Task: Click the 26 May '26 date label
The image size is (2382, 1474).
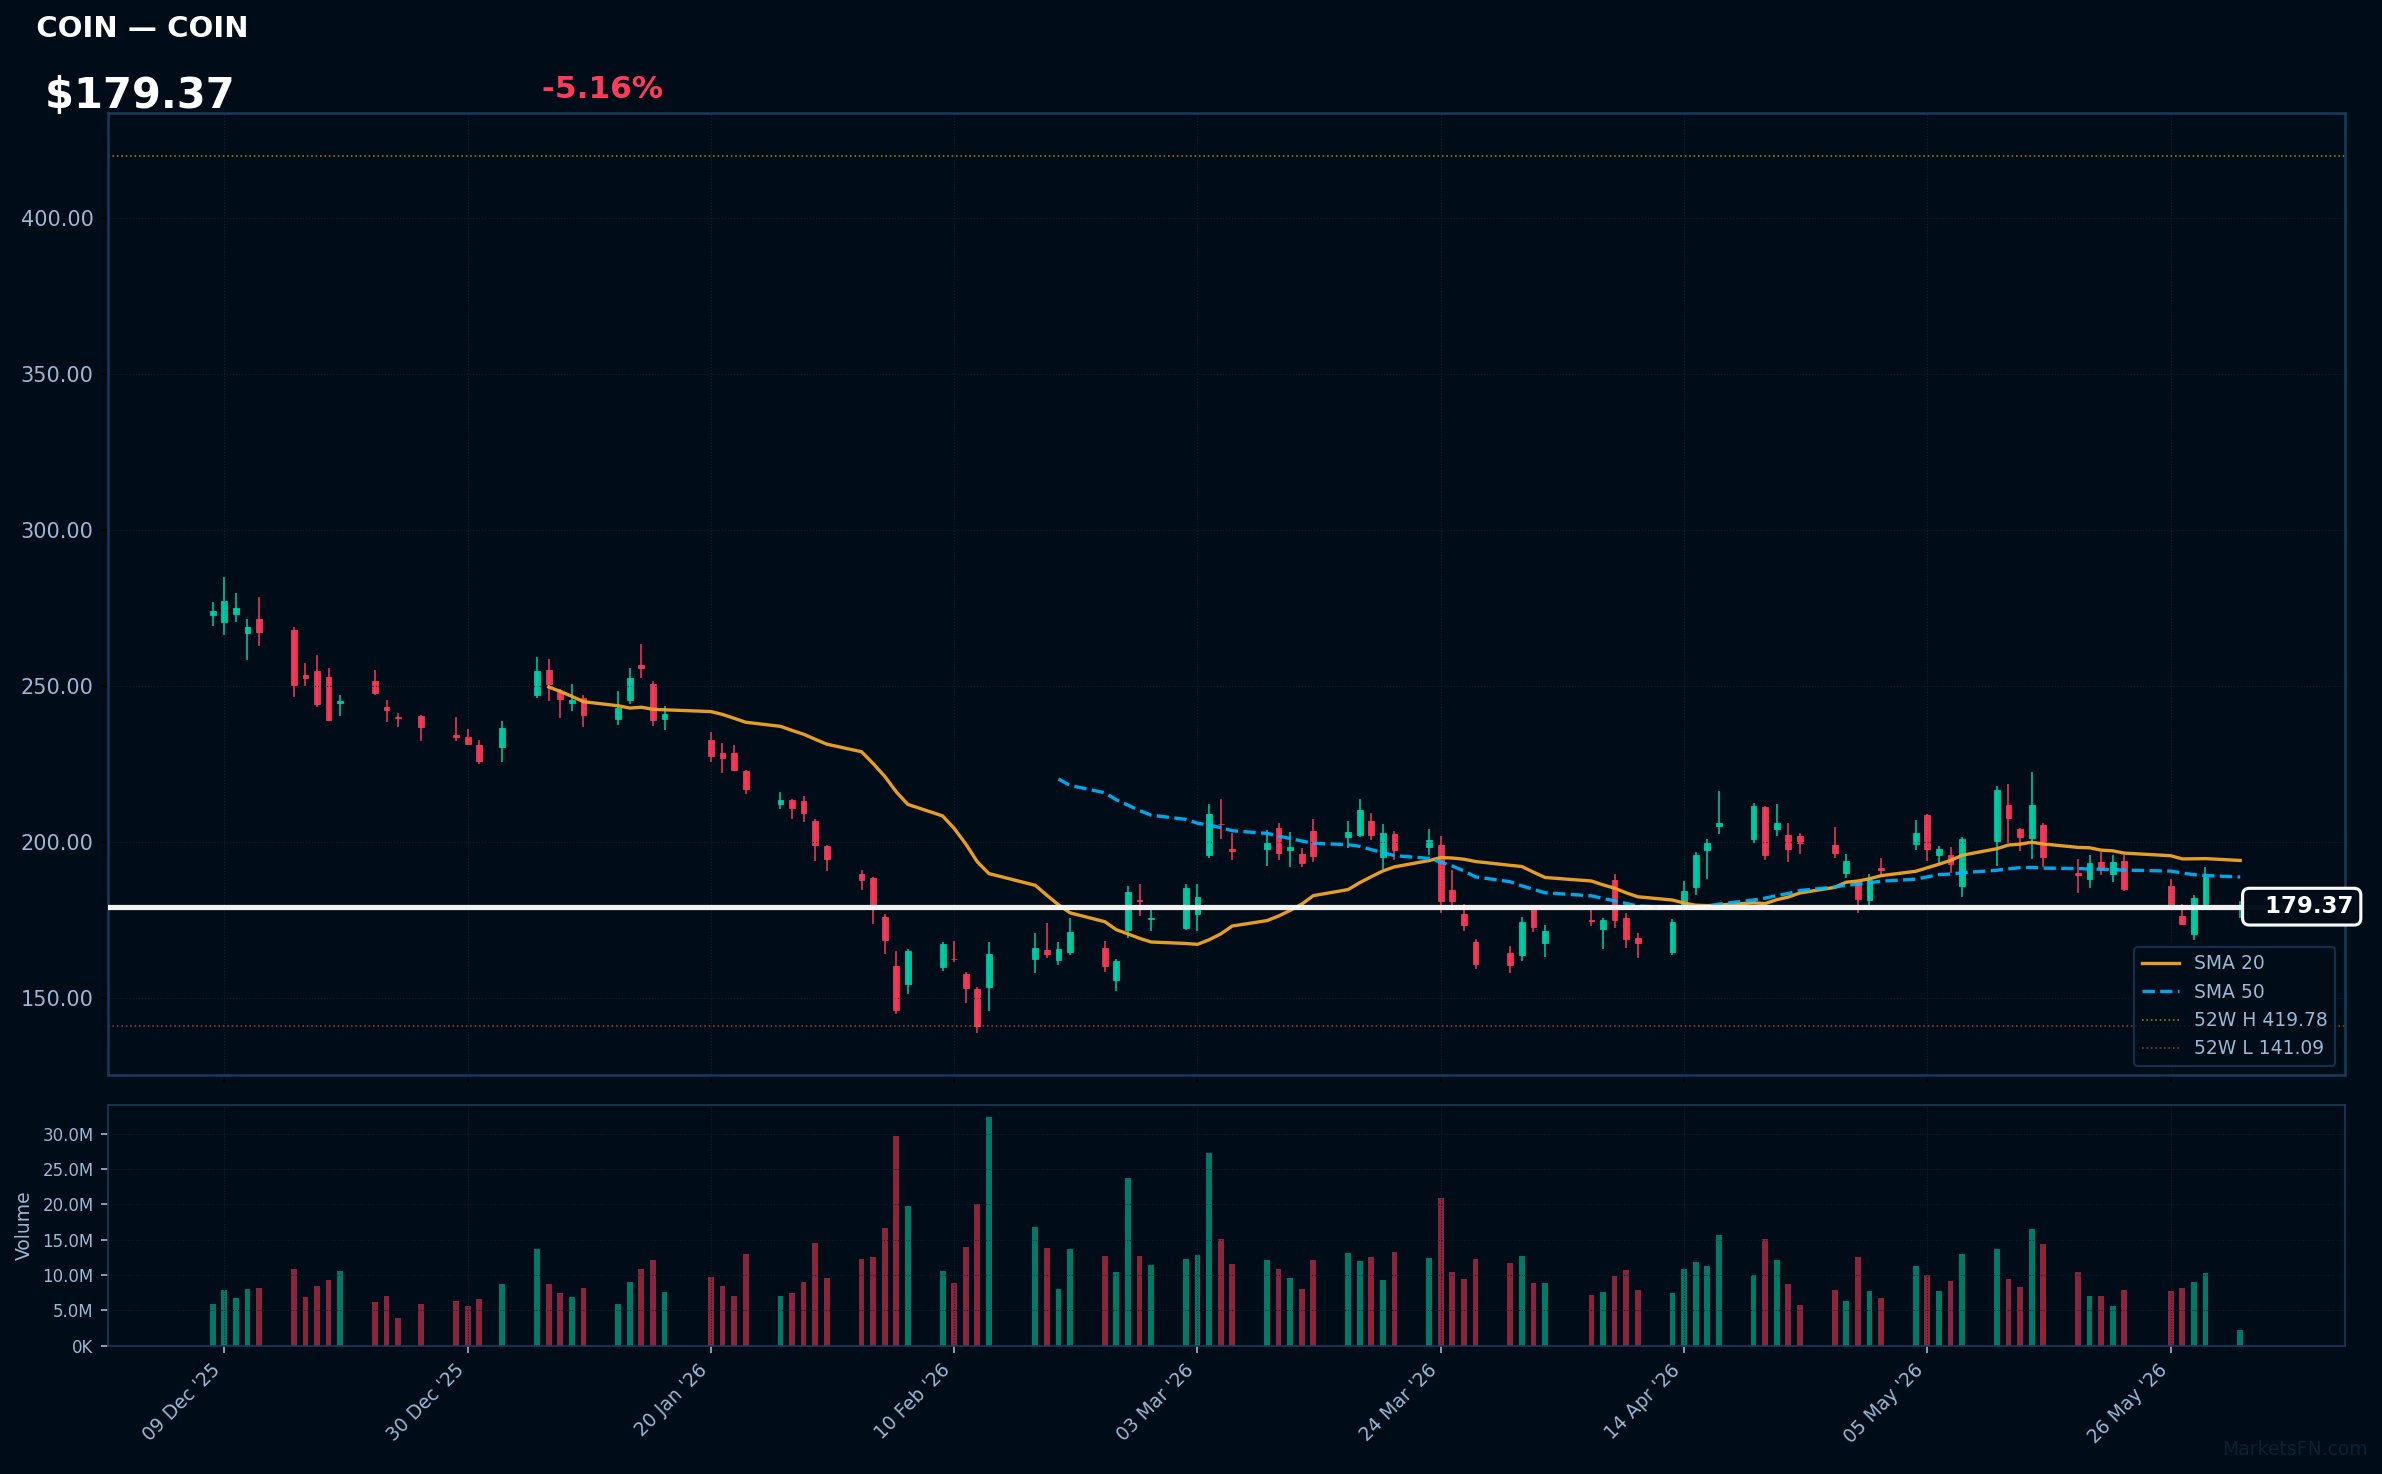Action: (2127, 1402)
